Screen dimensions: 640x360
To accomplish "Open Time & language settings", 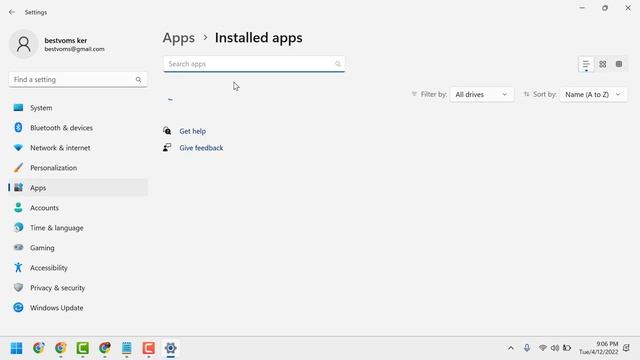I will click(78, 228).
